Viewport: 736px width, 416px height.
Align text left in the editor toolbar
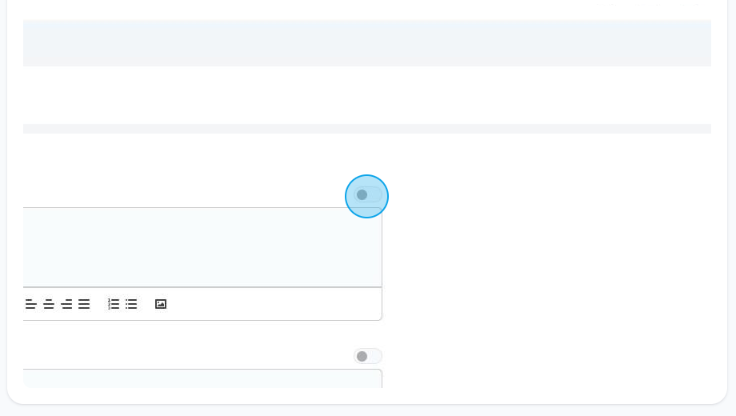pyautogui.click(x=31, y=304)
